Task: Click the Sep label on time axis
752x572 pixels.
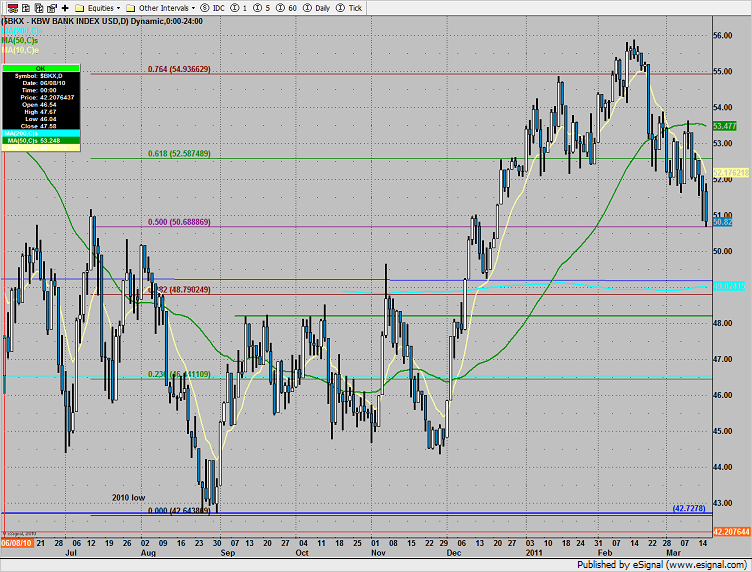Action: click(228, 553)
